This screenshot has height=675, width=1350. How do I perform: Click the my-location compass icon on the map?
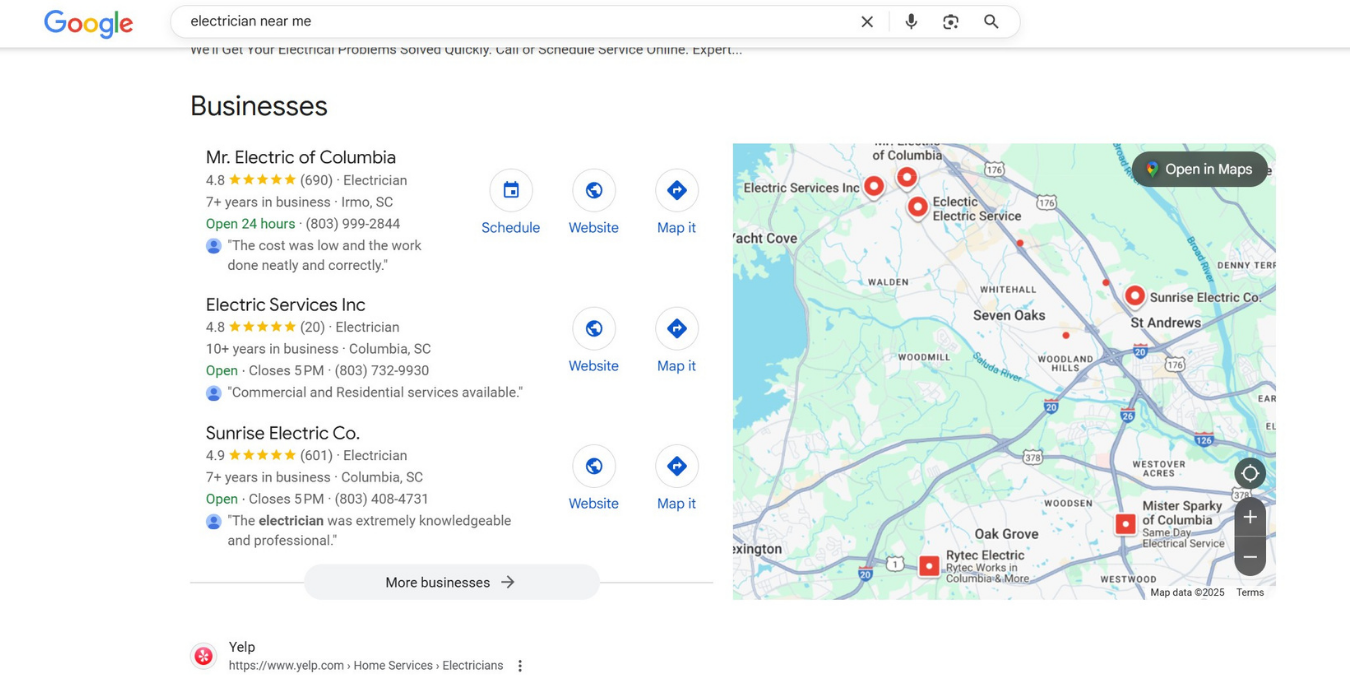[x=1250, y=473]
